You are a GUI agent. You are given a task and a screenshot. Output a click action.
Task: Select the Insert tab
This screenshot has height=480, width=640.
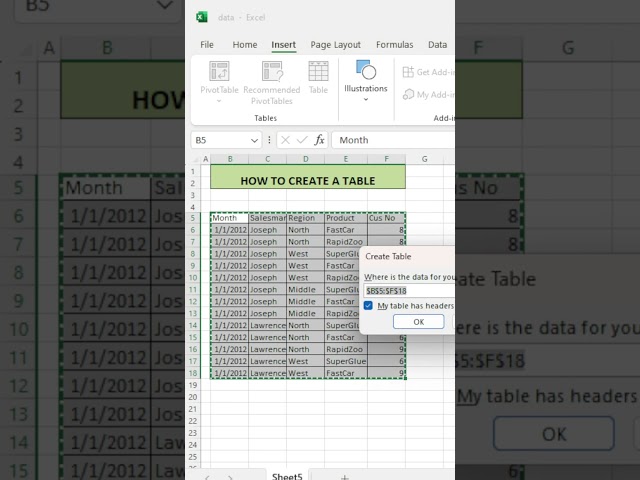pos(284,44)
